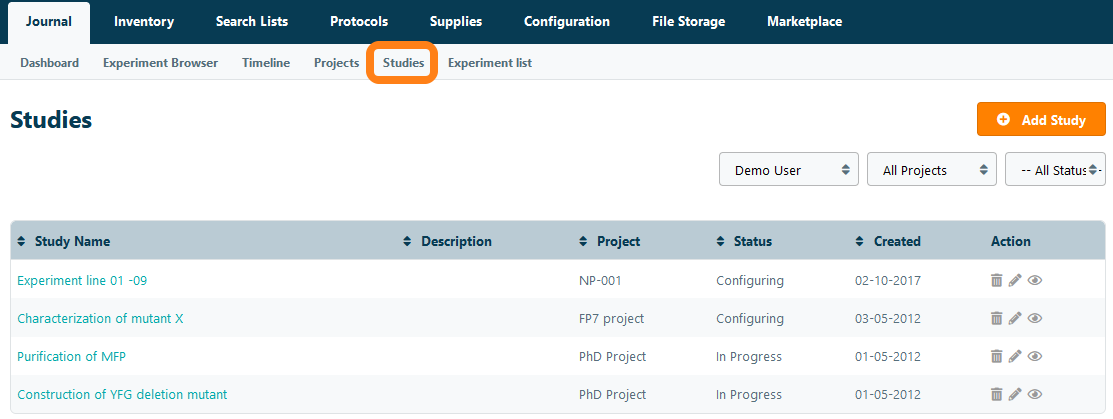This screenshot has height=419, width=1113.
Task: Click eye icon for Characterization of mutant X
Action: tap(1035, 319)
